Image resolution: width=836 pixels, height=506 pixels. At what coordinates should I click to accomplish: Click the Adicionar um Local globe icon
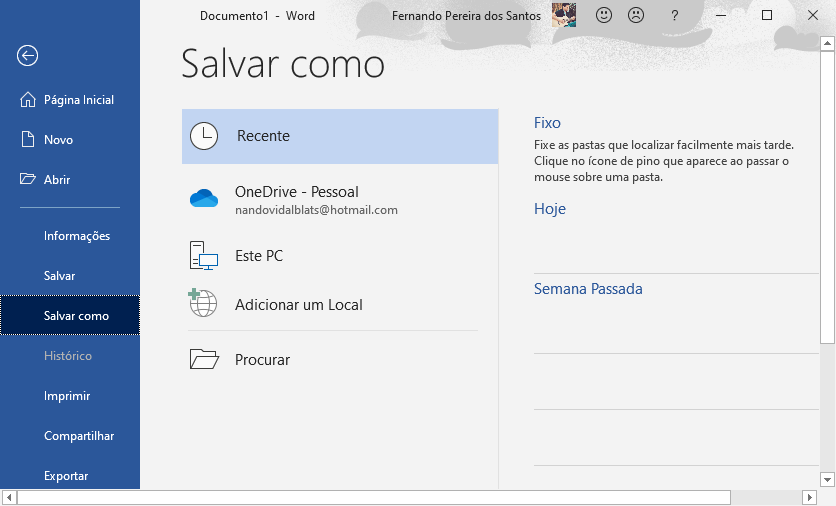click(x=203, y=303)
